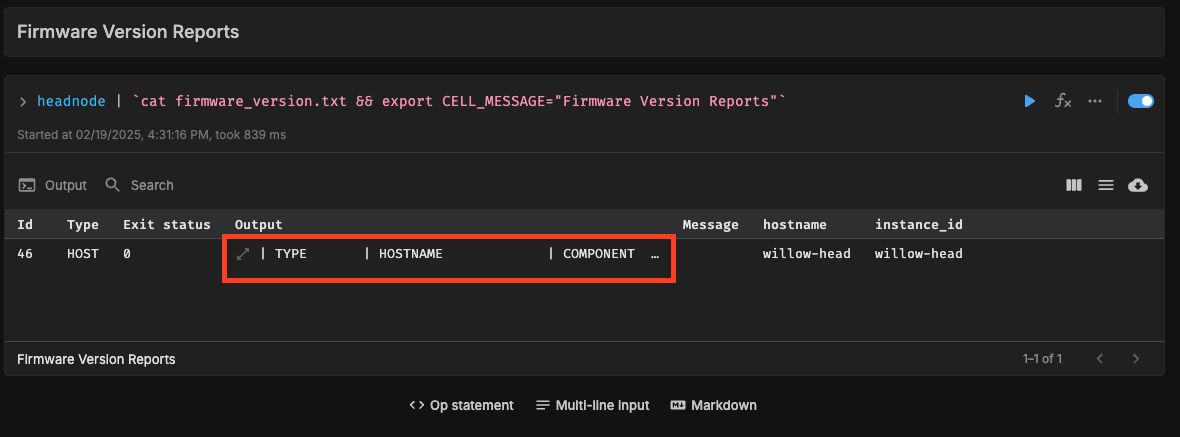Click the Message column header

tap(710, 224)
